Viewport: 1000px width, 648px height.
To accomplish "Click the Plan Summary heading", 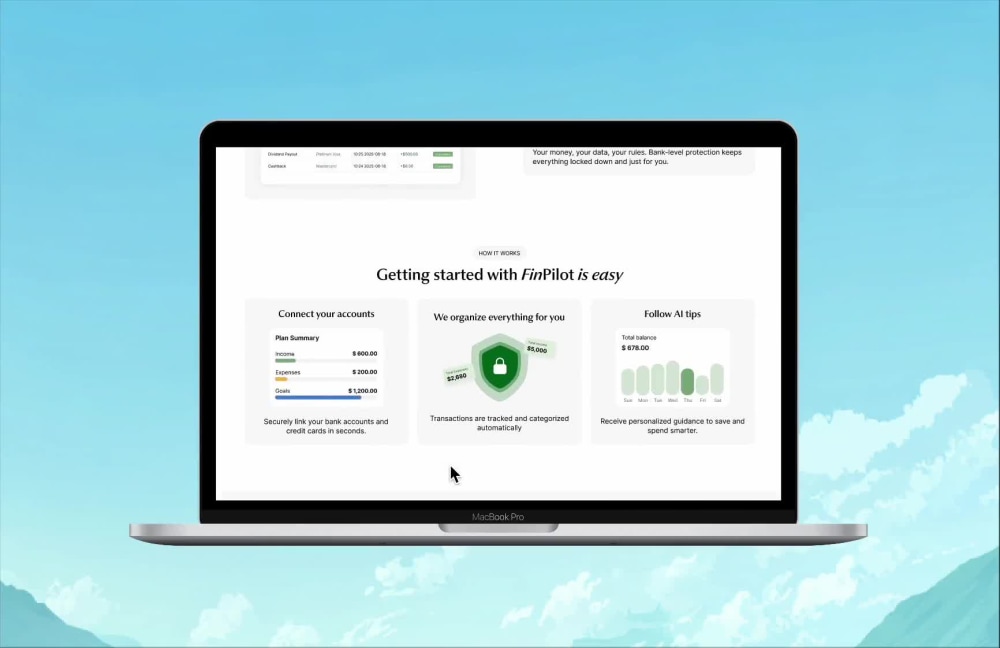I will 297,338.
